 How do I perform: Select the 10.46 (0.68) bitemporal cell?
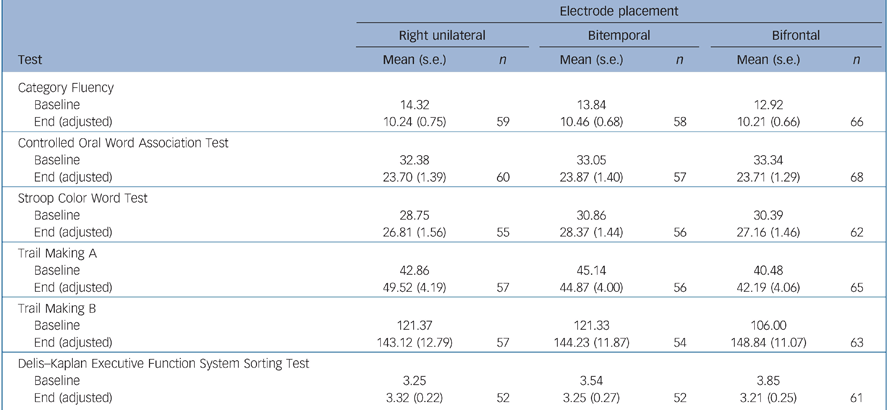[598, 121]
